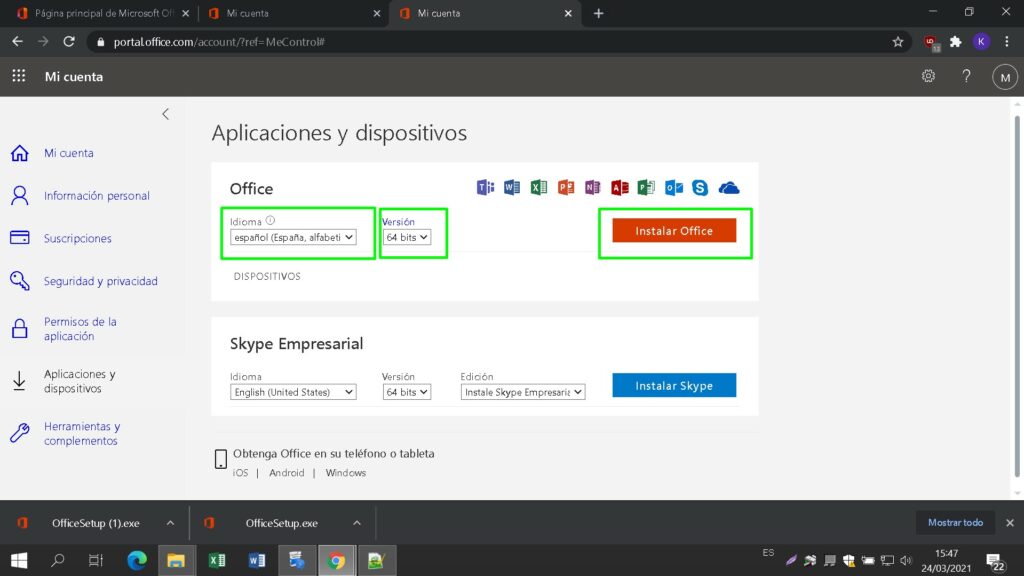The image size is (1024, 576).
Task: Expand the Office Idioma language dropdown
Action: click(x=293, y=238)
